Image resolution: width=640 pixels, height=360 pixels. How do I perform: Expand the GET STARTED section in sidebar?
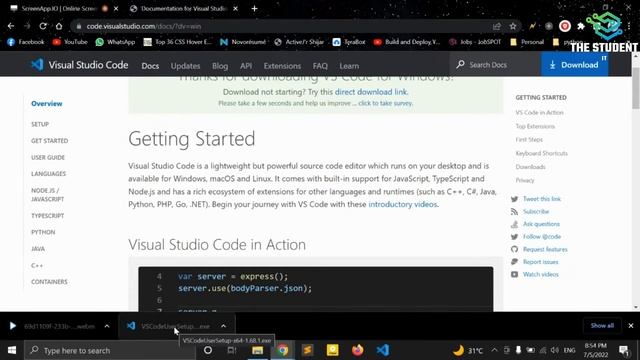(49, 141)
